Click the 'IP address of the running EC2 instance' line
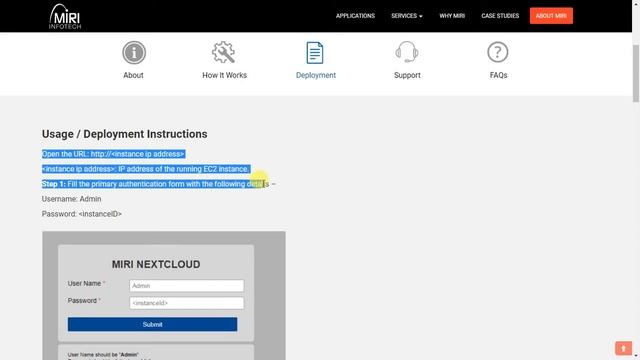The image size is (640, 360). [146, 169]
